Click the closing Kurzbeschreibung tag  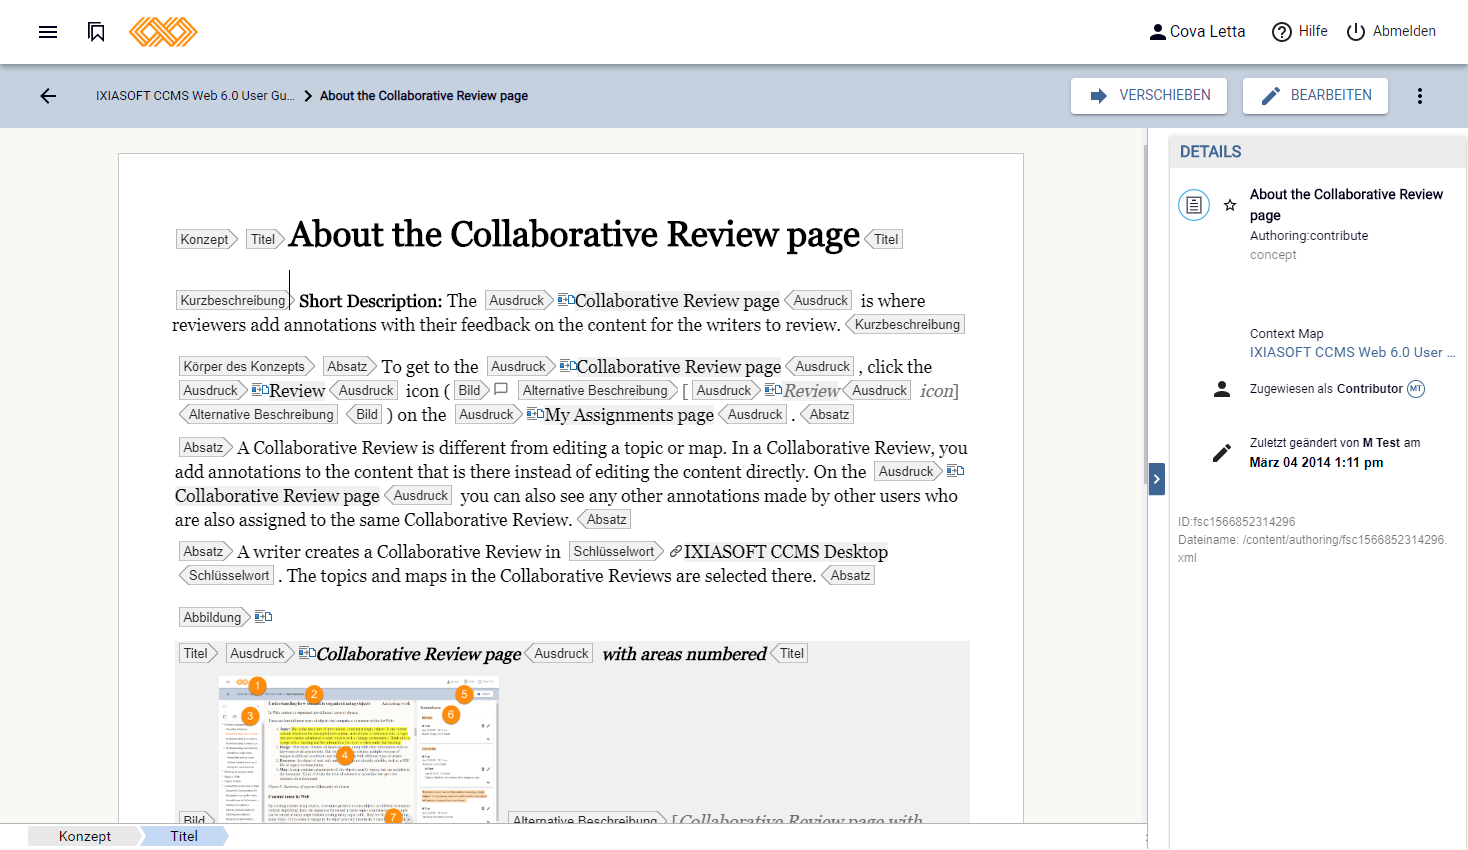[x=905, y=324]
